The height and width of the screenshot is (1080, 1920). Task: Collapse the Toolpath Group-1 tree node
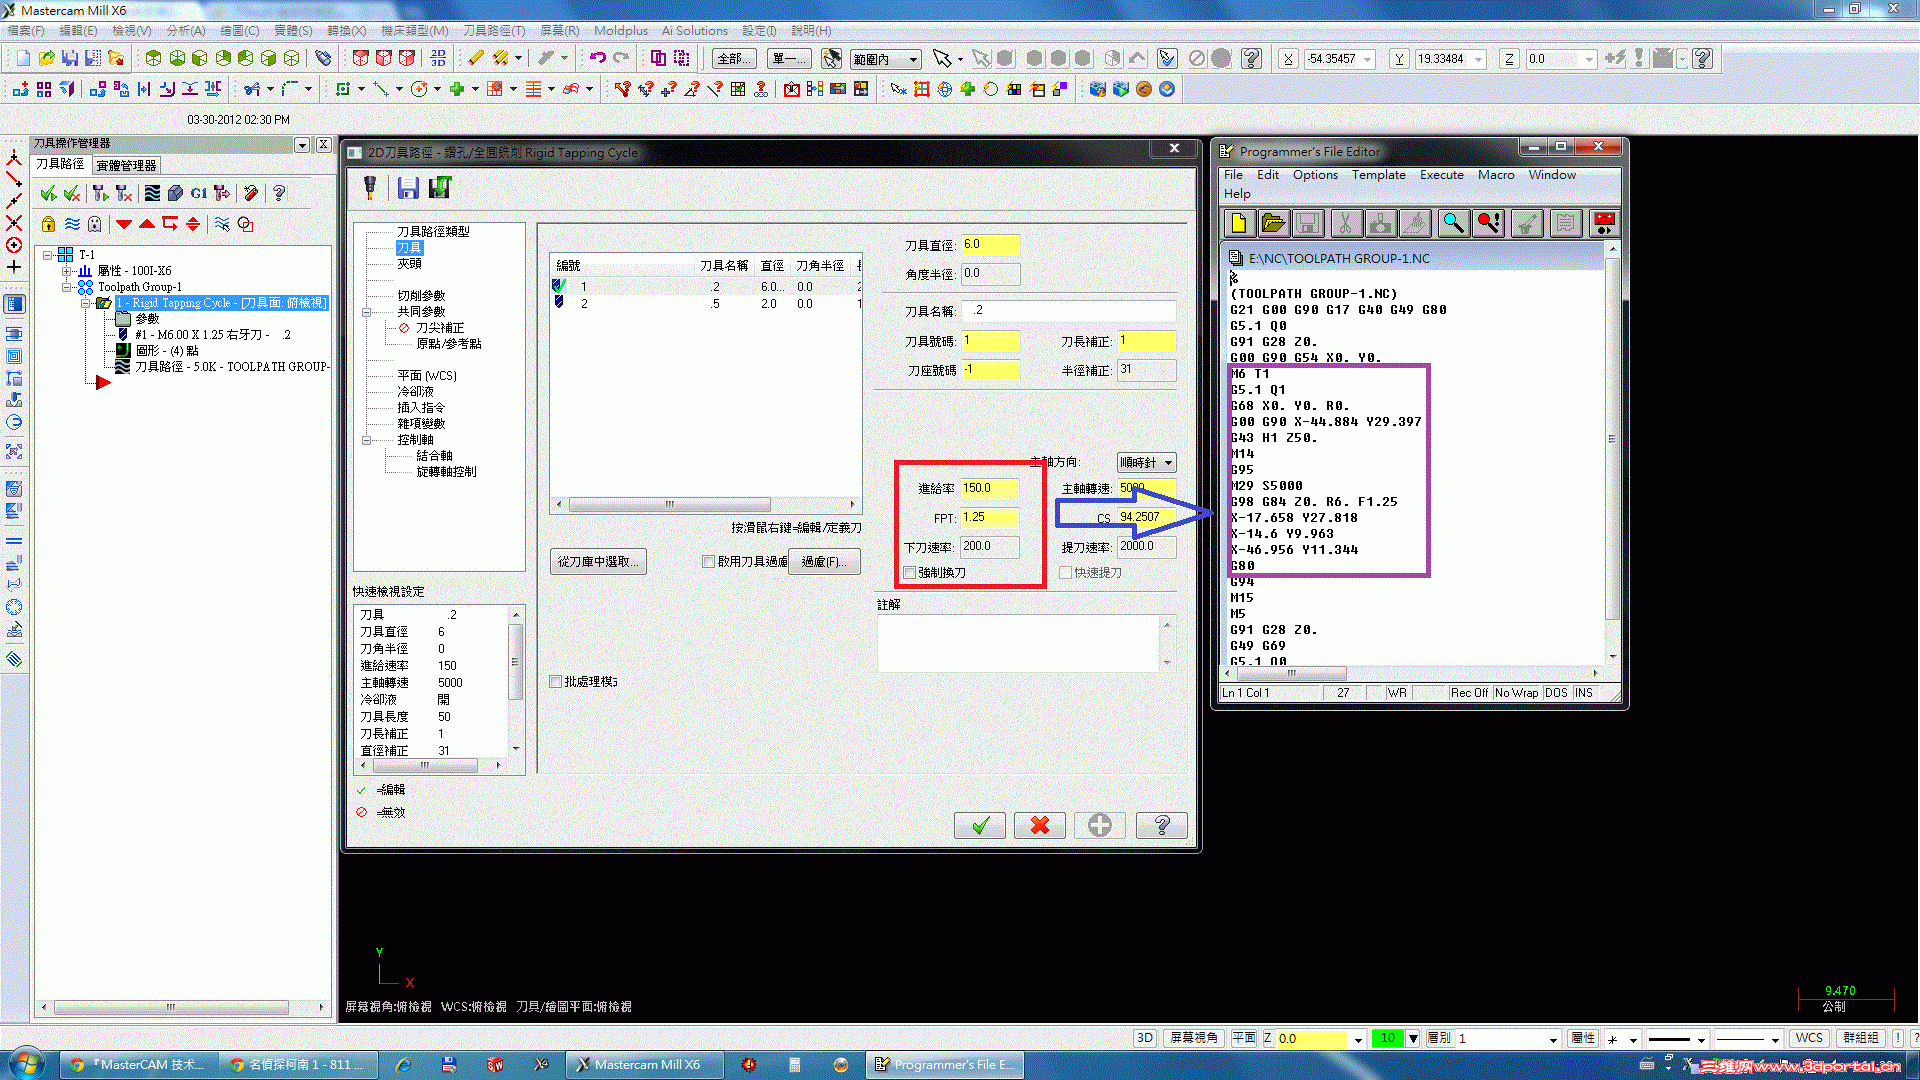tap(67, 287)
